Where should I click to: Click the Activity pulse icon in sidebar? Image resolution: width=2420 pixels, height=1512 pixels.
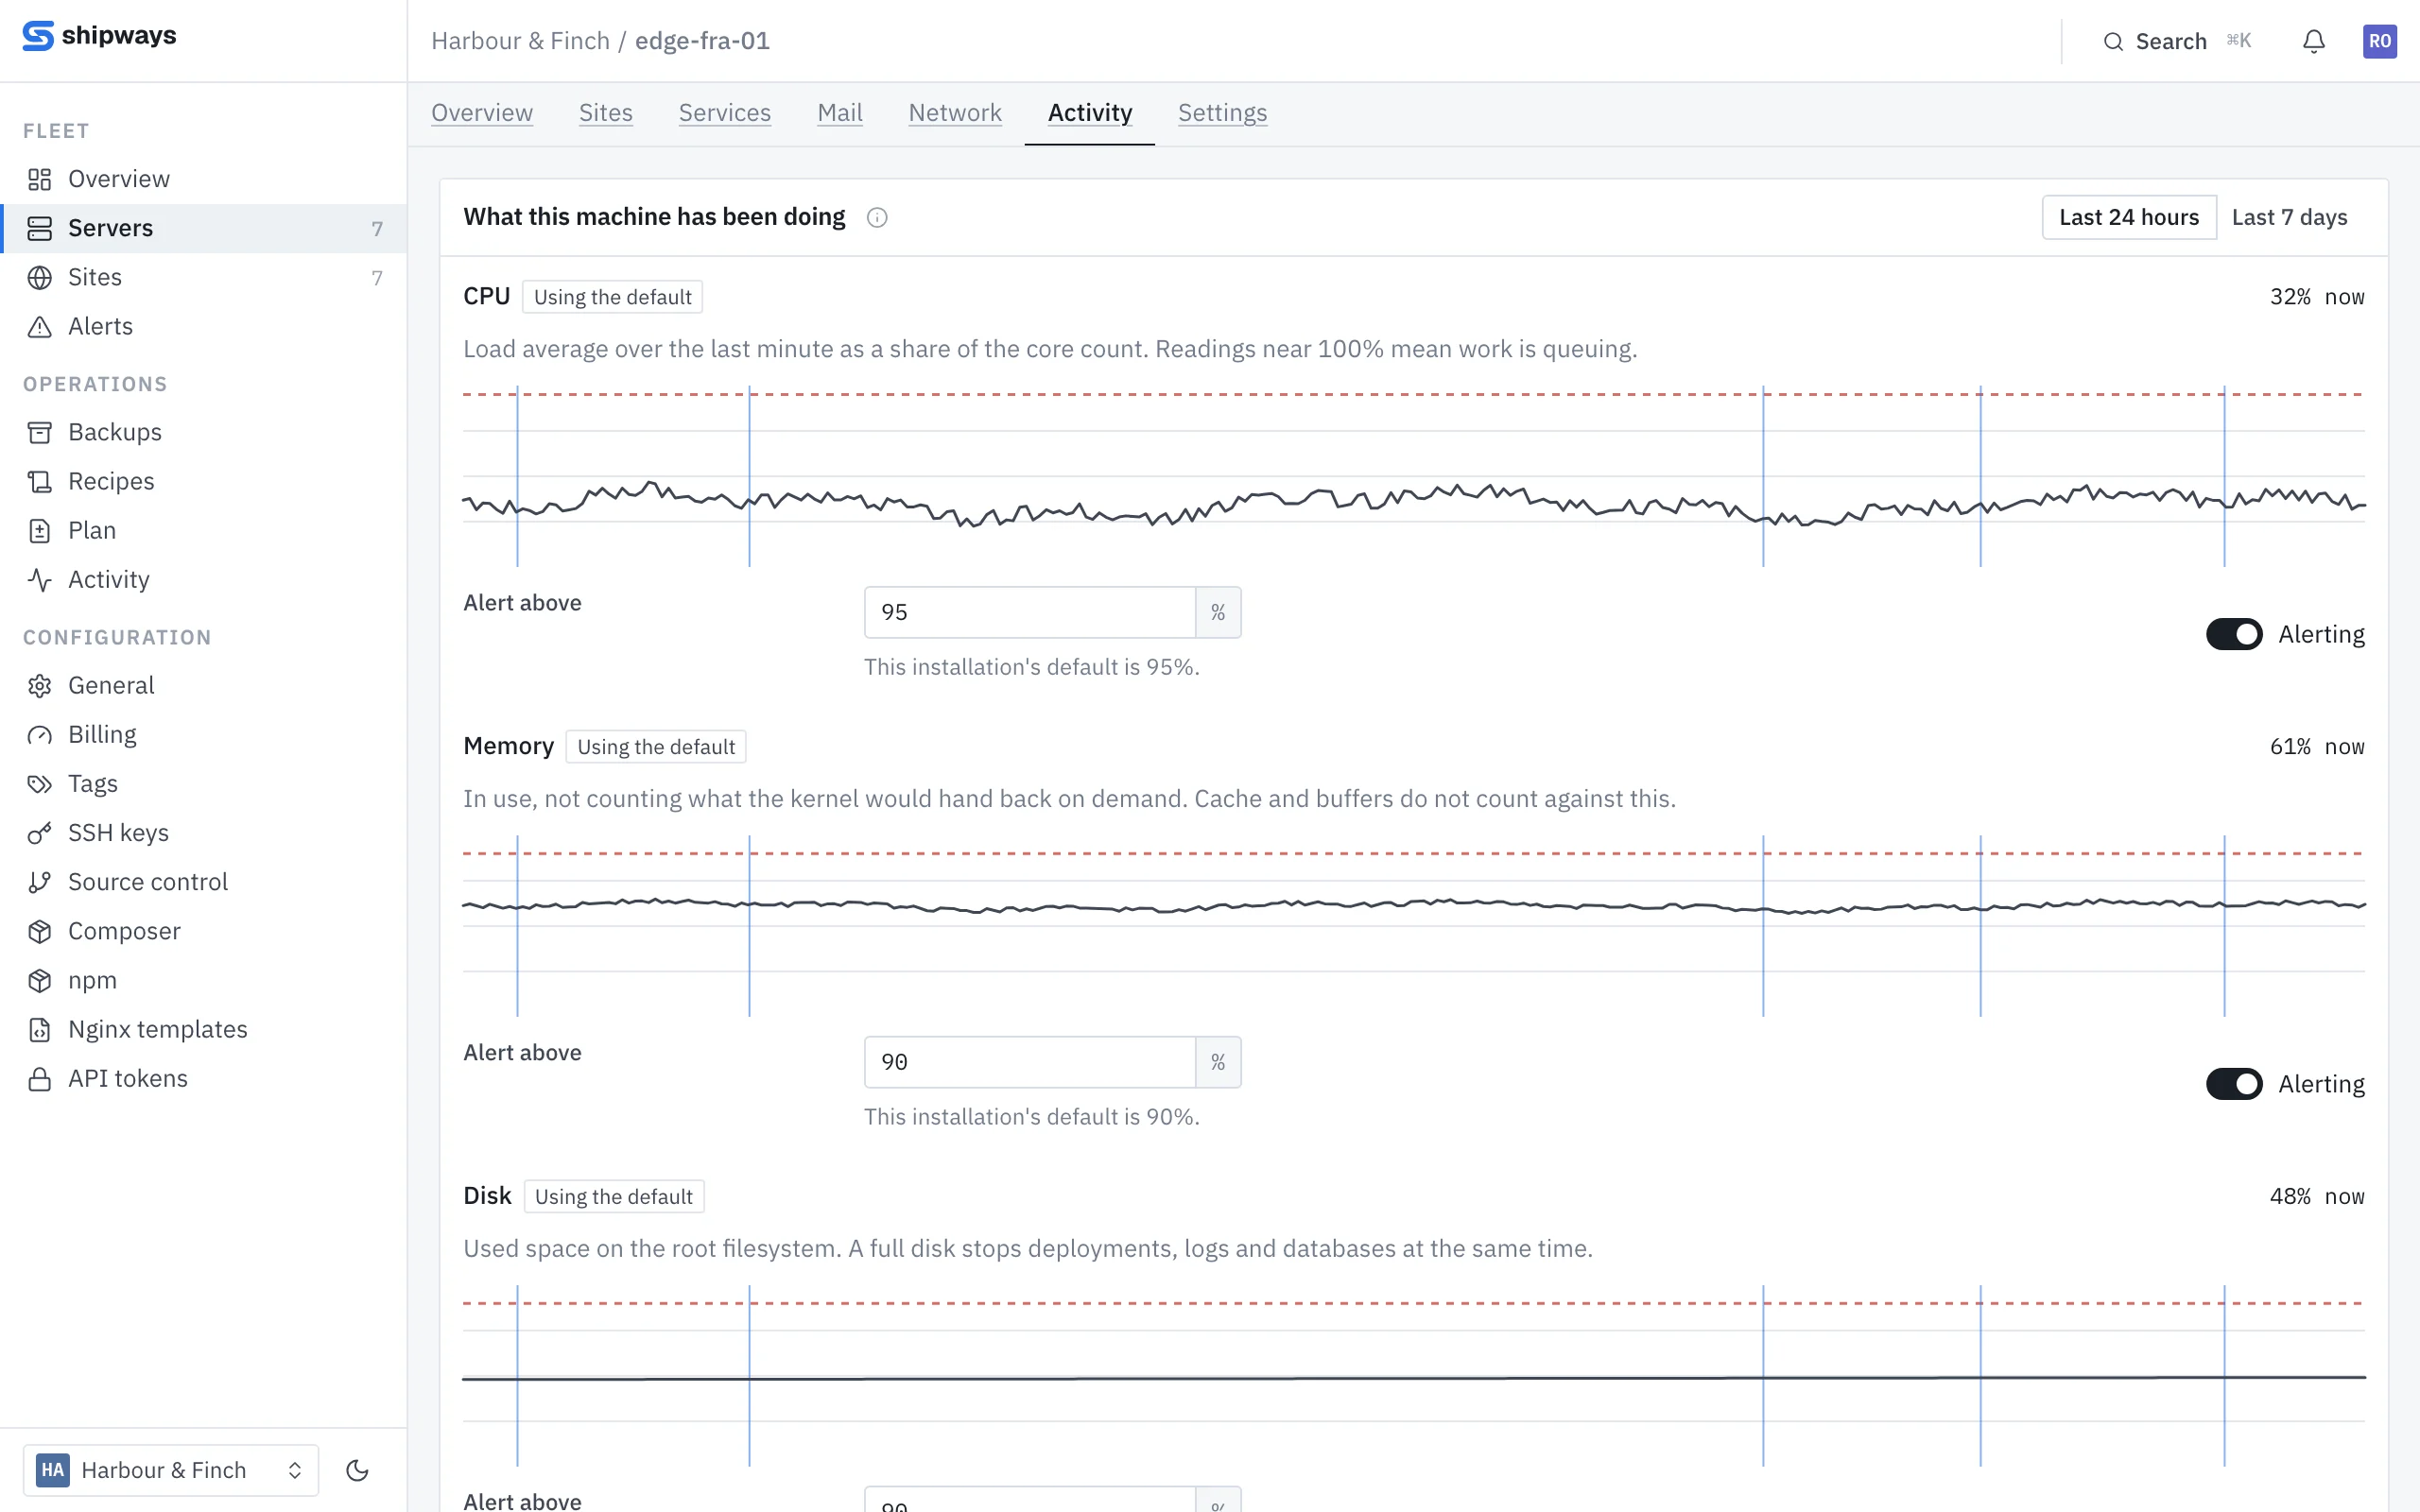pyautogui.click(x=40, y=579)
